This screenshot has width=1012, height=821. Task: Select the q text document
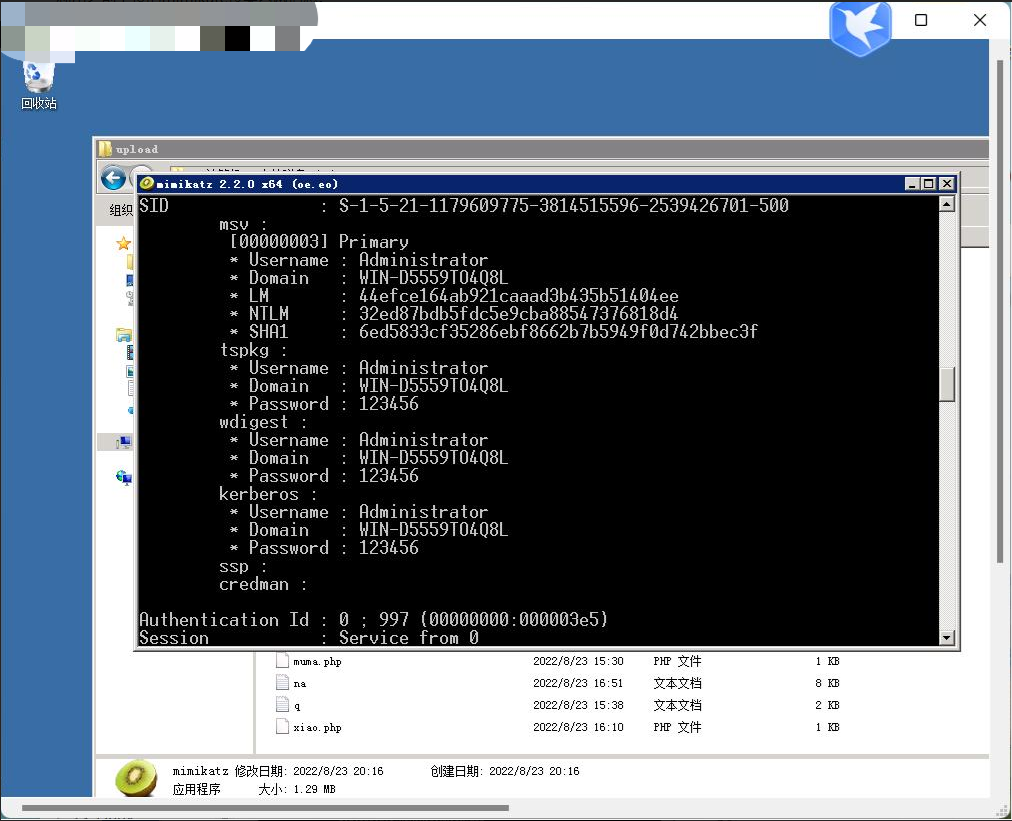click(x=296, y=705)
